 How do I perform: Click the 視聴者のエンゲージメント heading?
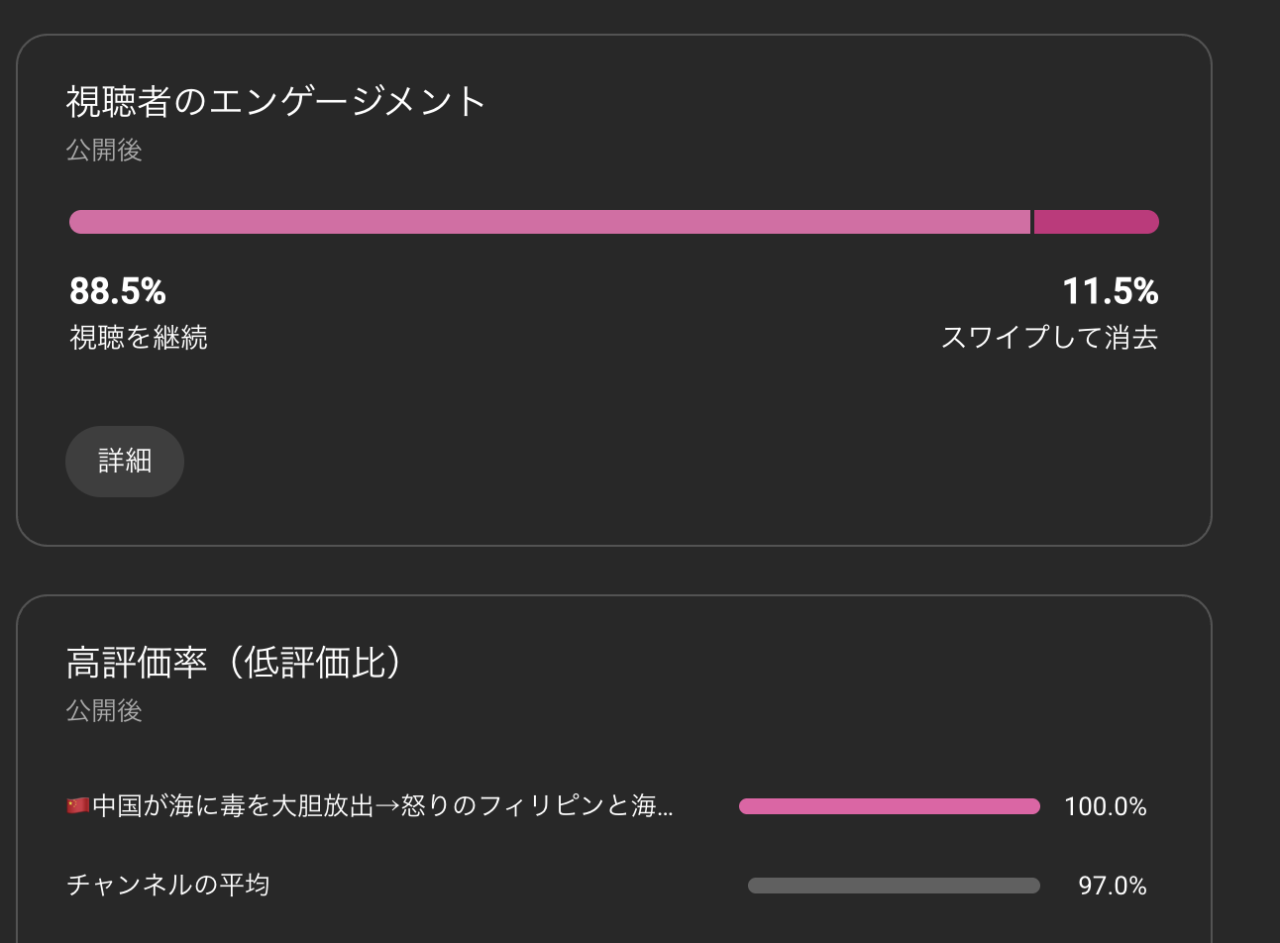[x=275, y=101]
